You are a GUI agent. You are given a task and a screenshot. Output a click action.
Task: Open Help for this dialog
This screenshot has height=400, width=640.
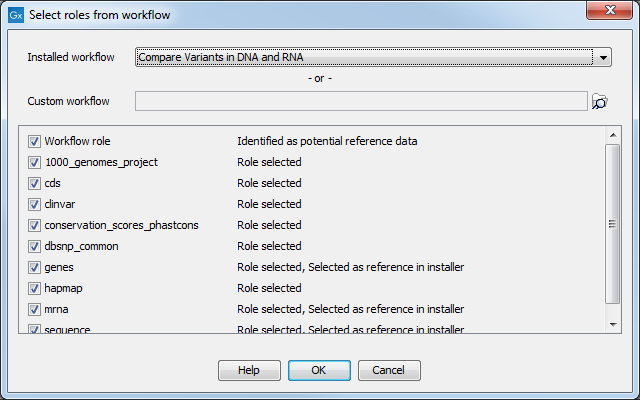[x=249, y=370]
